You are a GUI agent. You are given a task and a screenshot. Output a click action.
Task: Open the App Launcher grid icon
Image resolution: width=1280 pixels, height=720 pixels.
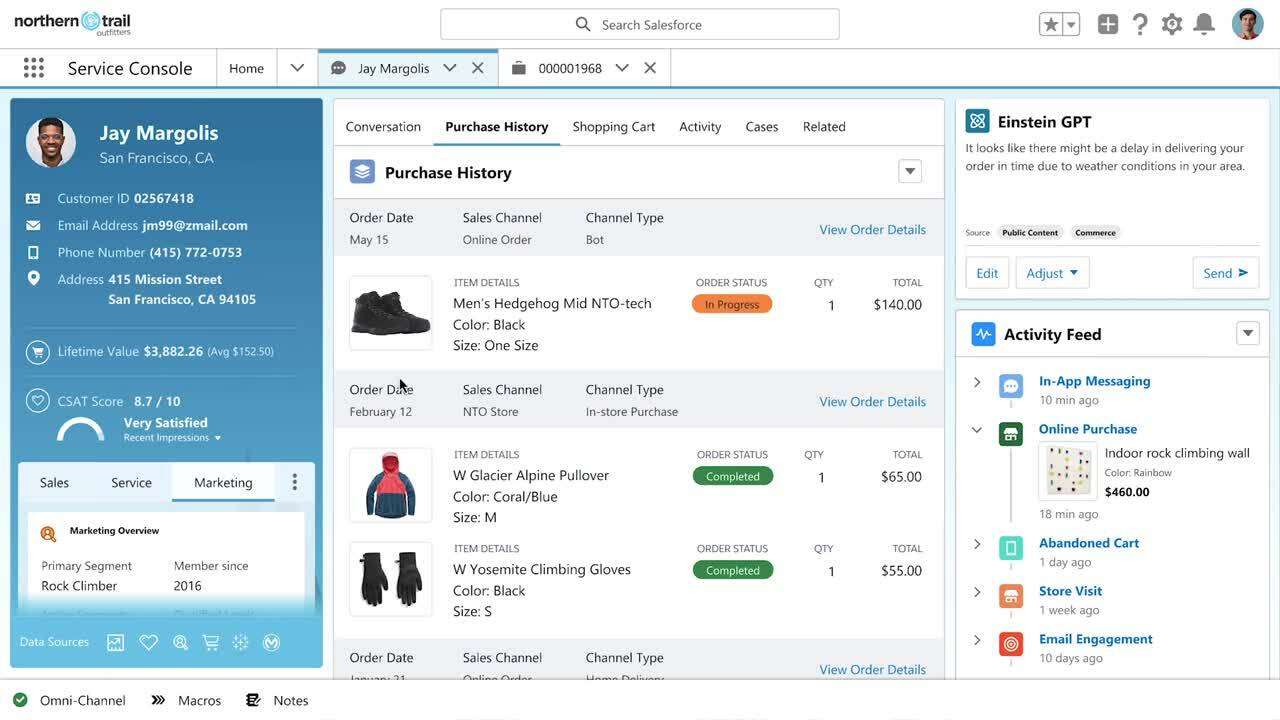point(34,68)
